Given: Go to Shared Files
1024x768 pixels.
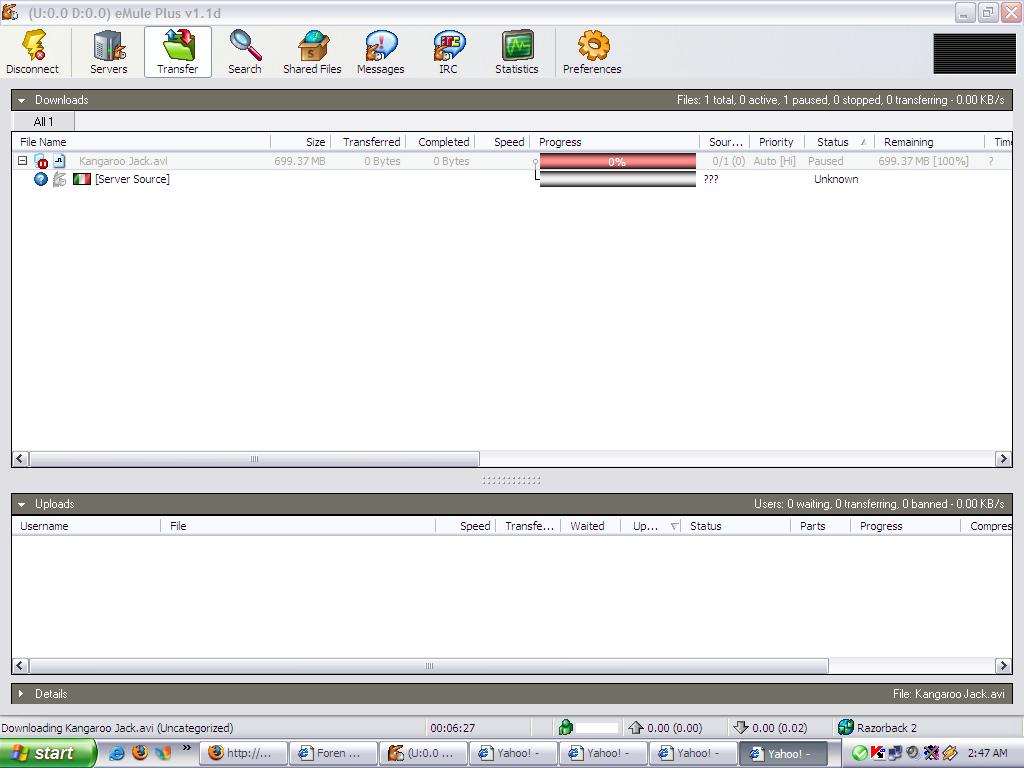Looking at the screenshot, I should pos(312,52).
